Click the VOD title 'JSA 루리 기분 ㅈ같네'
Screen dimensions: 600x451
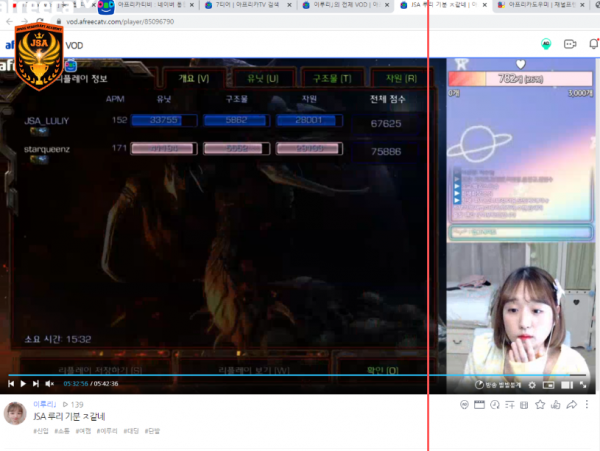click(69, 416)
